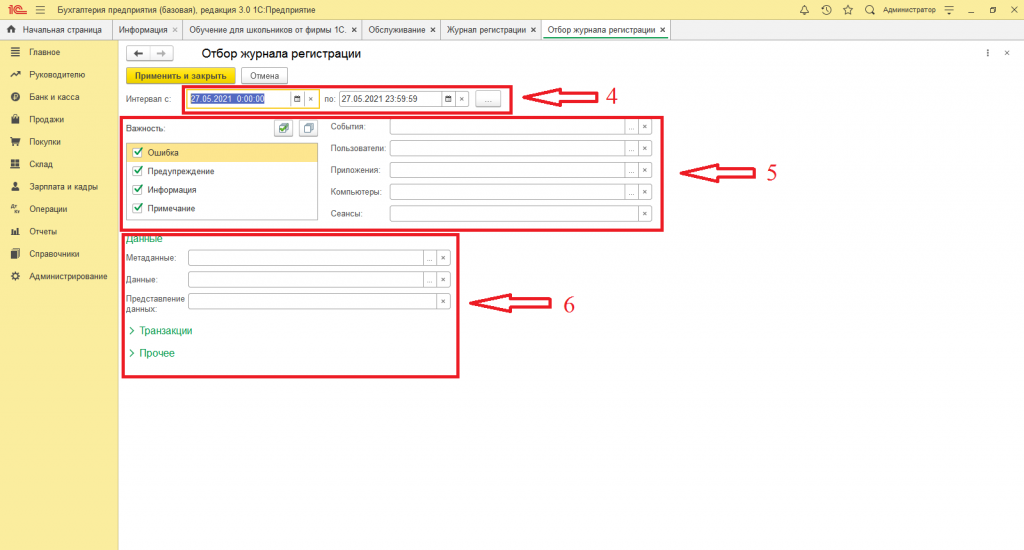Go back with the left arrow
The height and width of the screenshot is (550, 1024).
pyautogui.click(x=138, y=54)
